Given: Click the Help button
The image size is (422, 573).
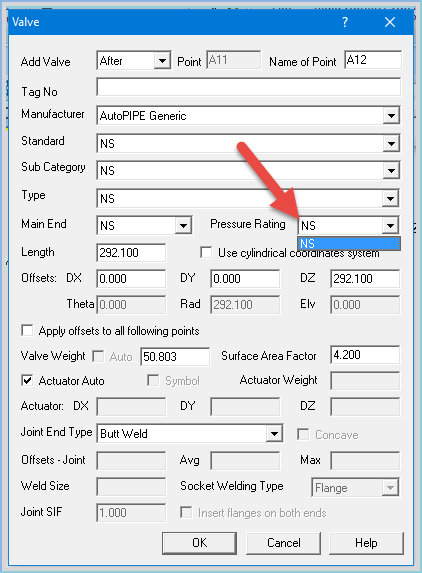Looking at the screenshot, I should (x=366, y=543).
